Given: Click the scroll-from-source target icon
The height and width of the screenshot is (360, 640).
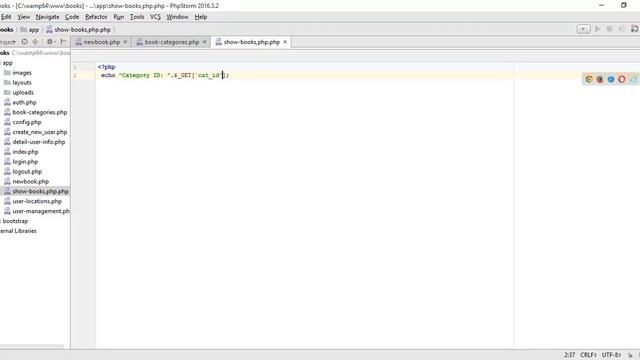Looking at the screenshot, I should point(24,42).
